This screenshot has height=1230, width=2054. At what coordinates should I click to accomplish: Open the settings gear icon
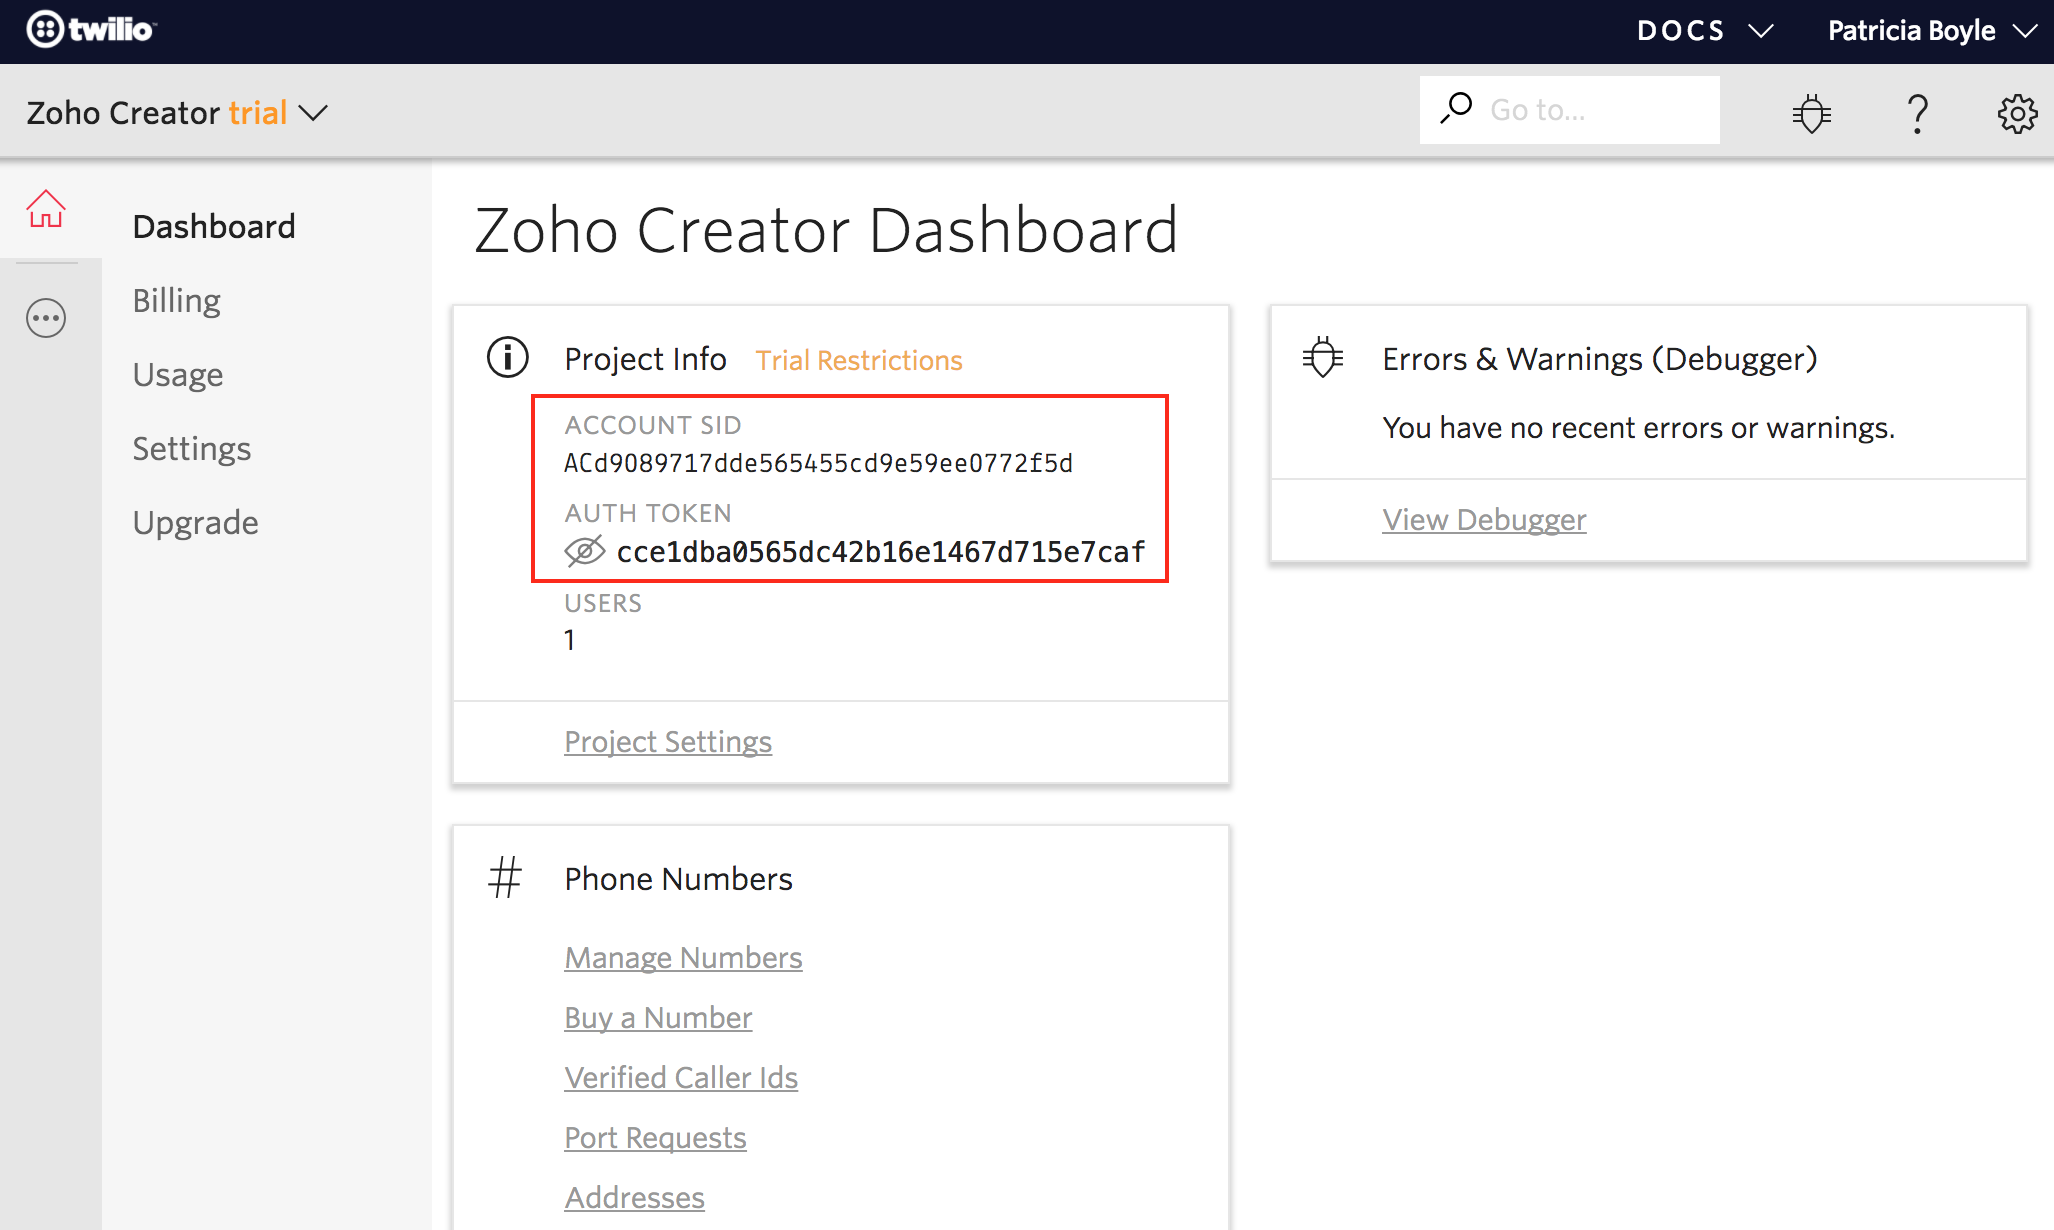click(x=2017, y=113)
